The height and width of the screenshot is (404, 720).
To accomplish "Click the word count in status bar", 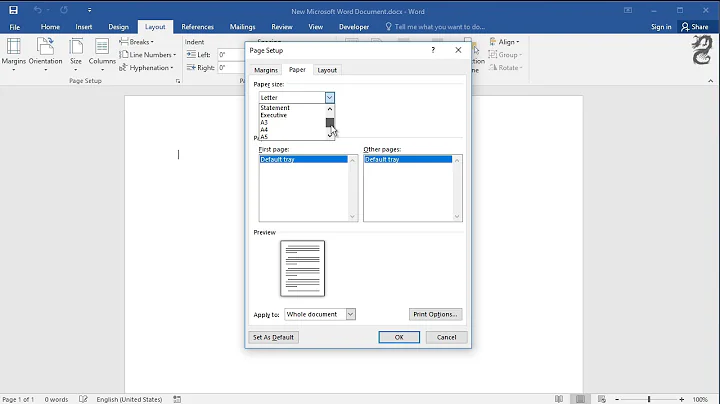I will click(56, 399).
